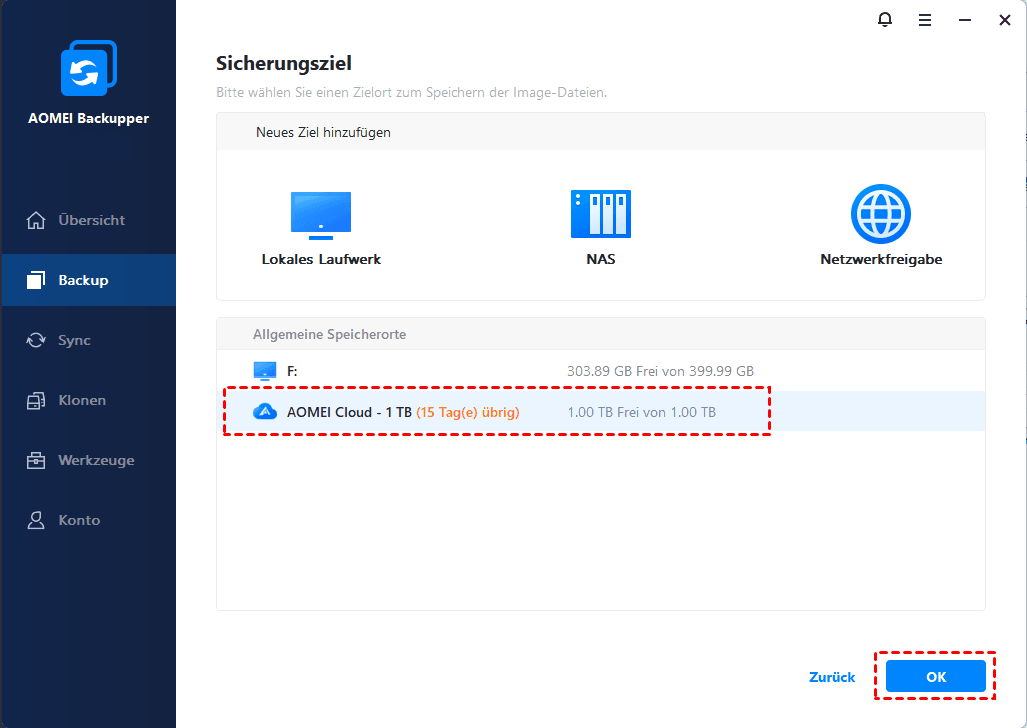The width and height of the screenshot is (1027, 728).
Task: Click the Übersicht home icon
Action: (x=36, y=220)
